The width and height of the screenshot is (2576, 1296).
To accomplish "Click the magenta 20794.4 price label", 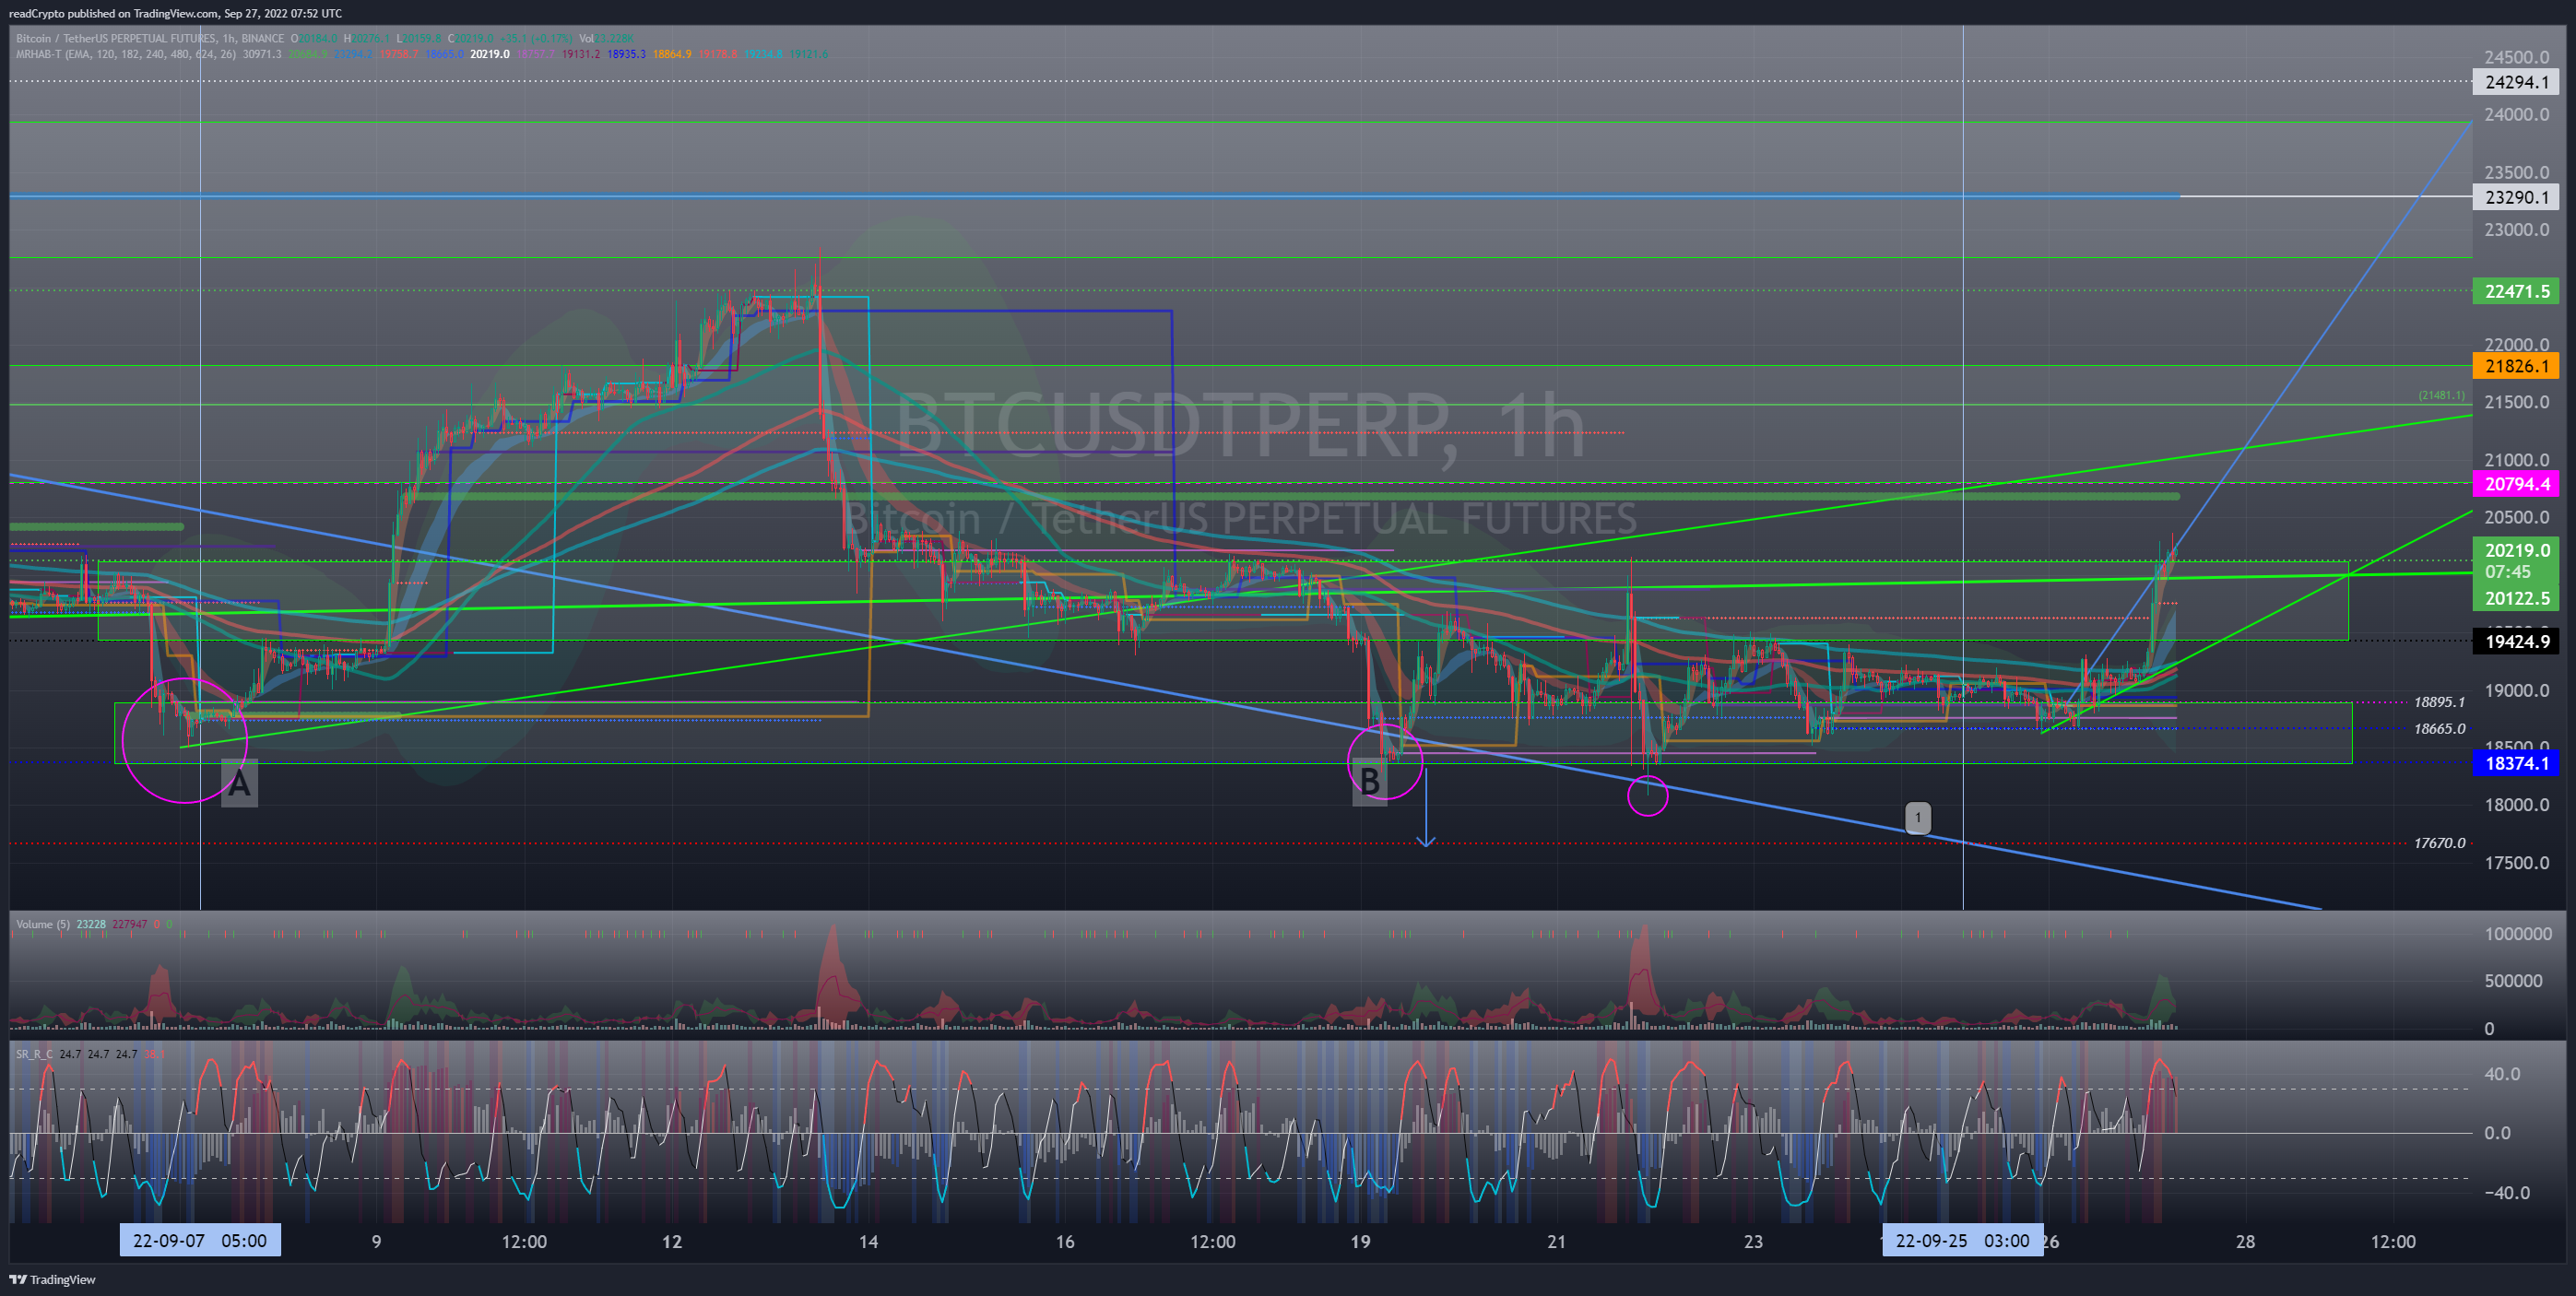I will click(2516, 484).
